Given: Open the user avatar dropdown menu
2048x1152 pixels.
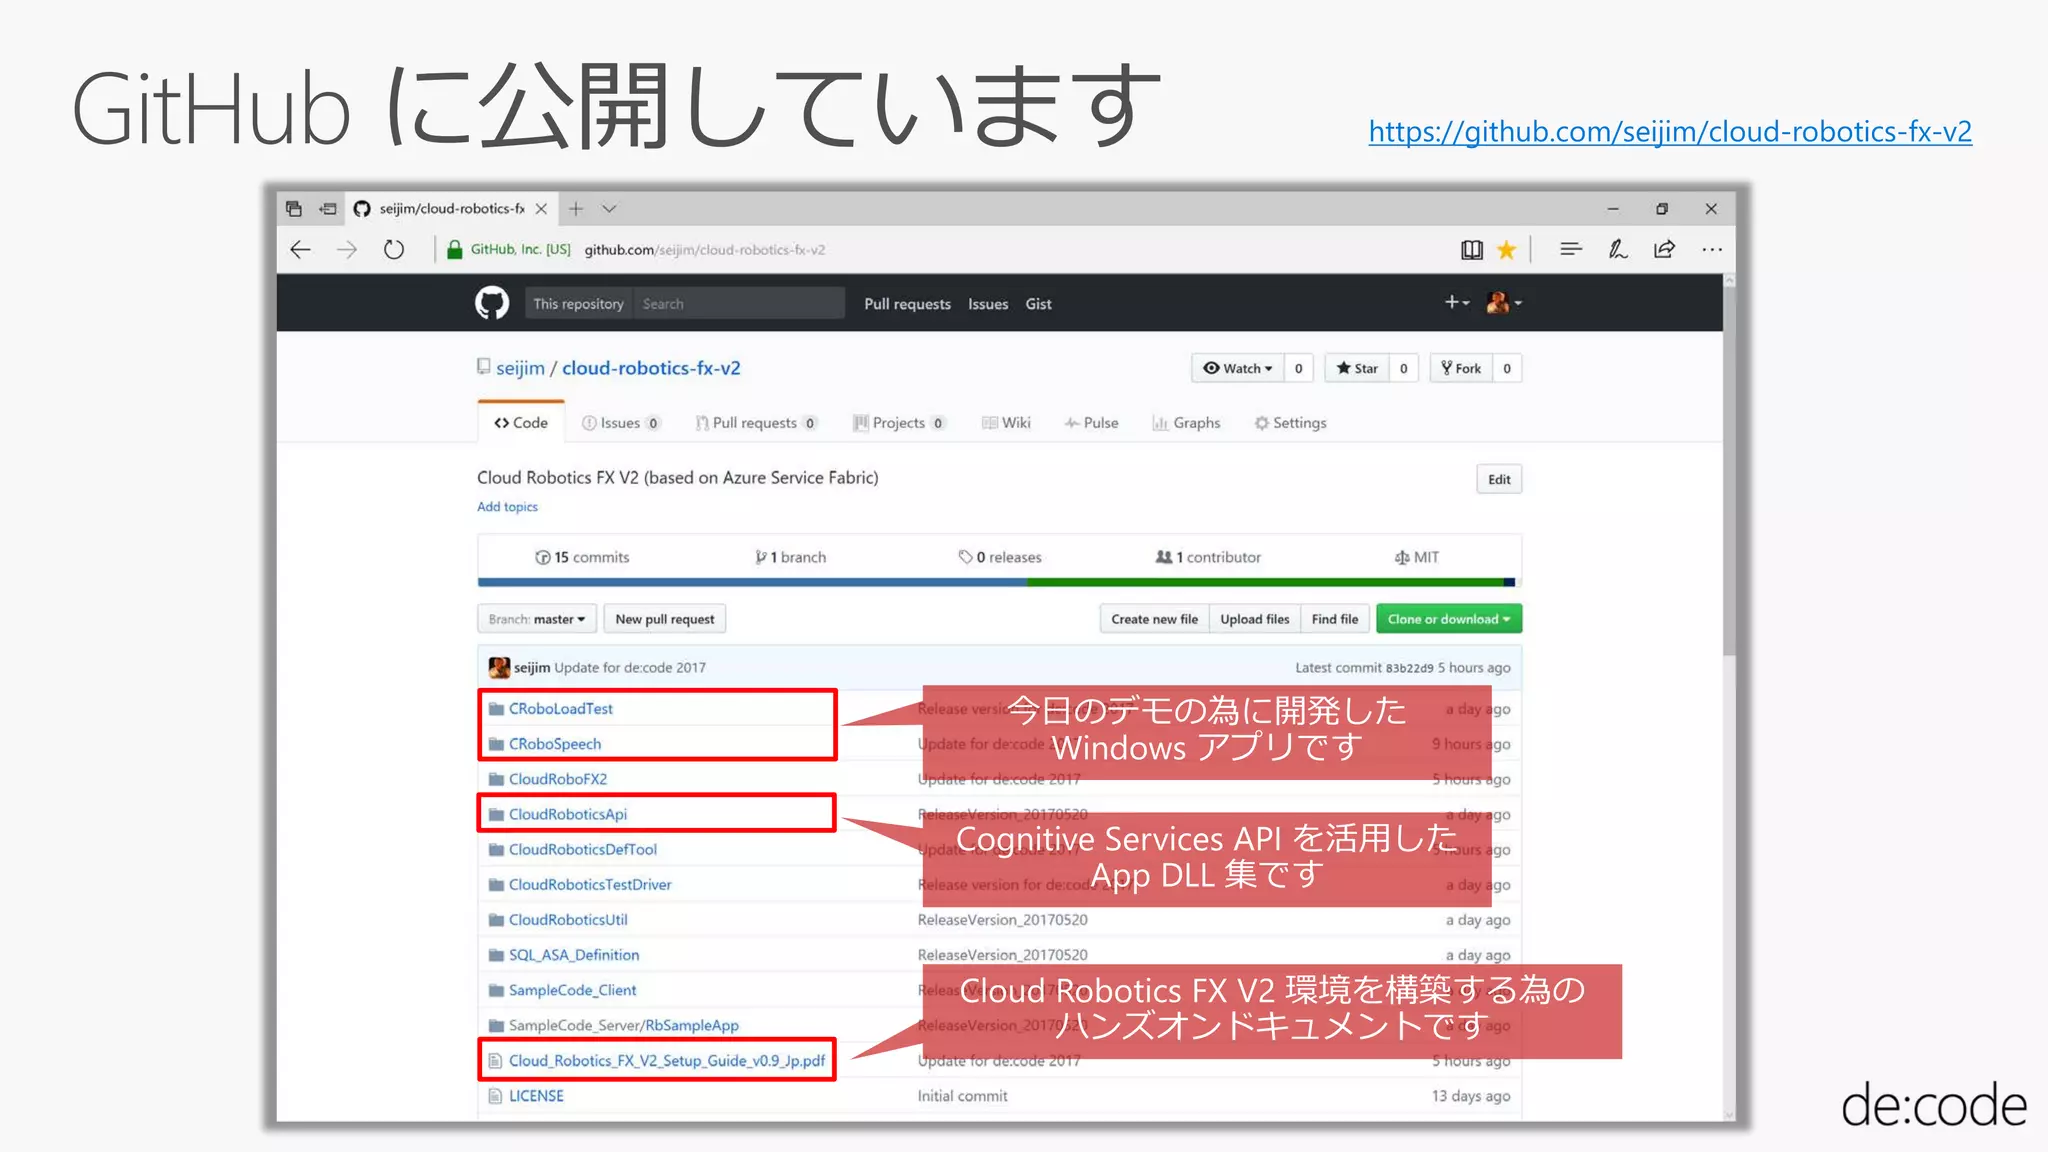Looking at the screenshot, I should click(1504, 302).
